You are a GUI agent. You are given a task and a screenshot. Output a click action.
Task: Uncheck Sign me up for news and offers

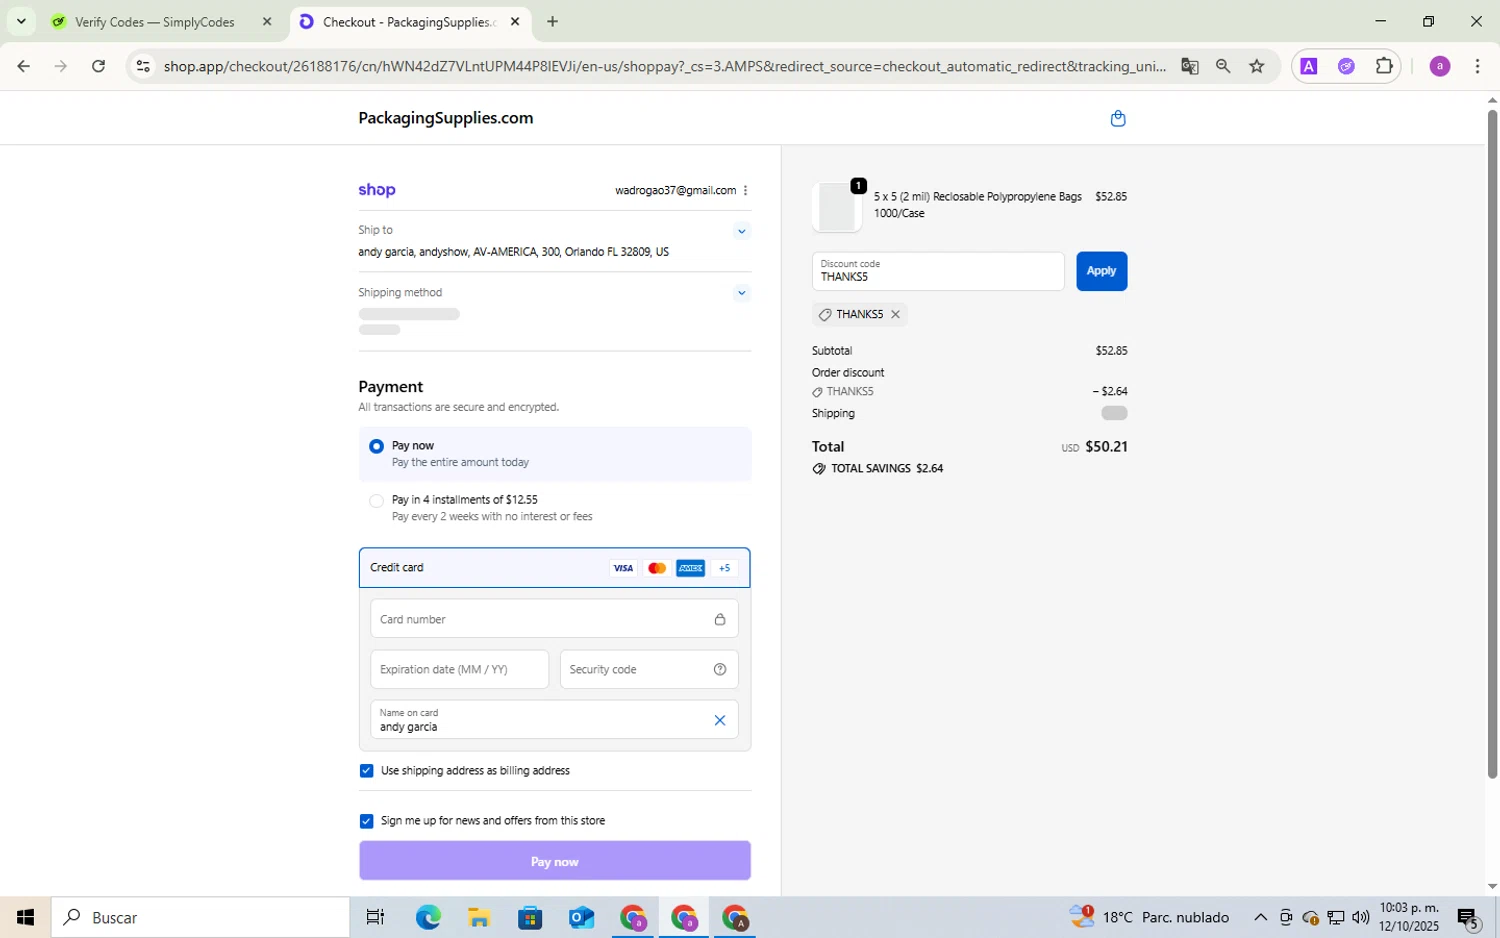(x=366, y=821)
